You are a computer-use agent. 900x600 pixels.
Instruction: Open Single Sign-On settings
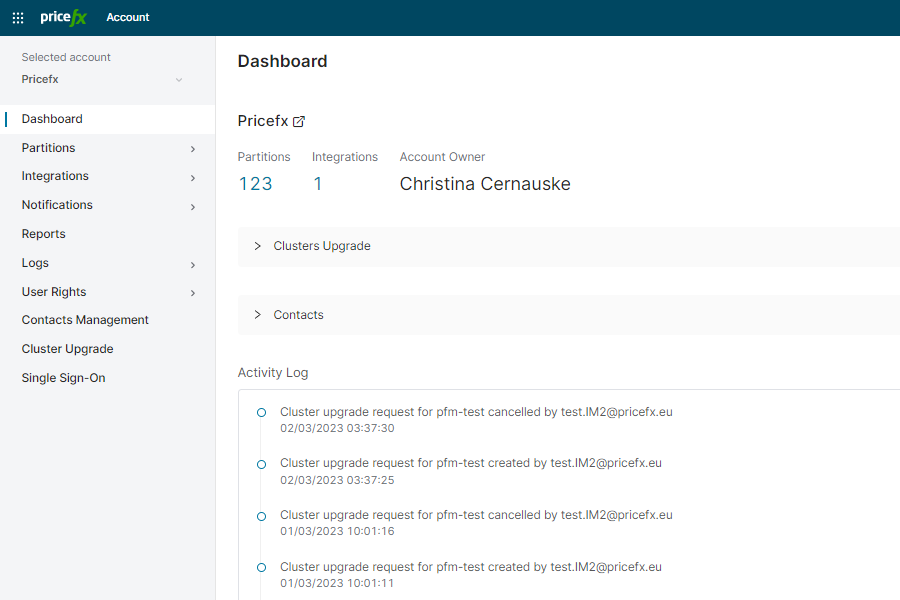click(62, 377)
